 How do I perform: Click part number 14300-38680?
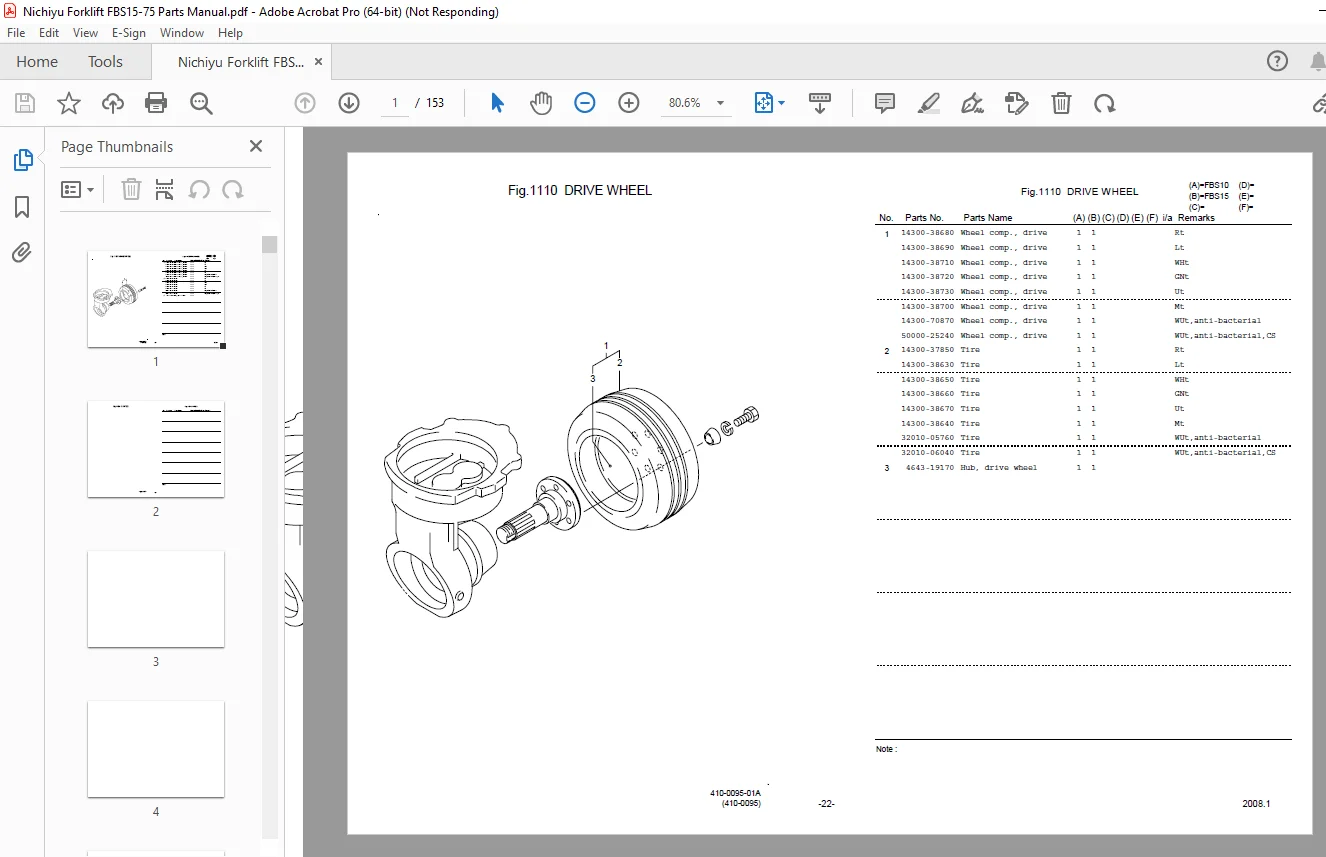tap(927, 233)
